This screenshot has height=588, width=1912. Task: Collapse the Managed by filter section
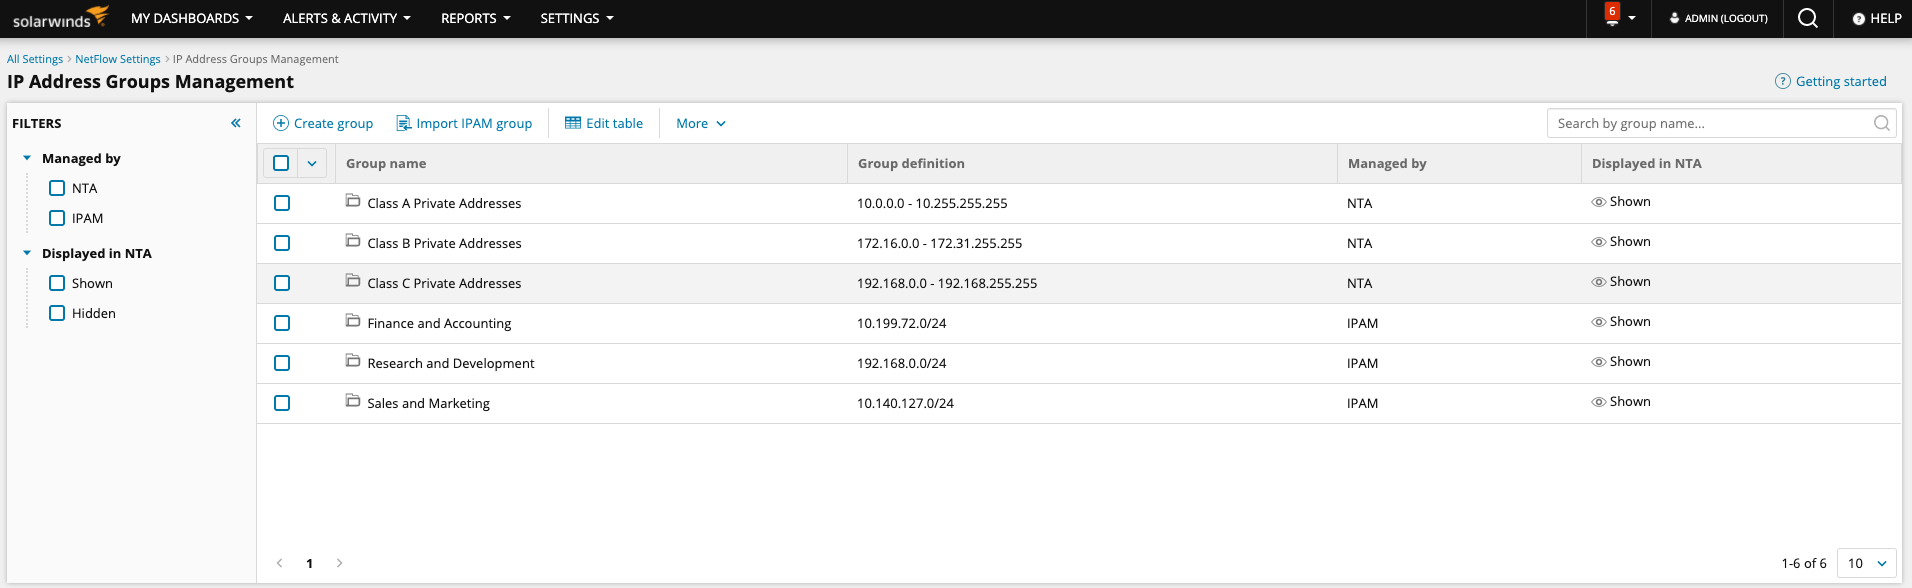click(27, 158)
